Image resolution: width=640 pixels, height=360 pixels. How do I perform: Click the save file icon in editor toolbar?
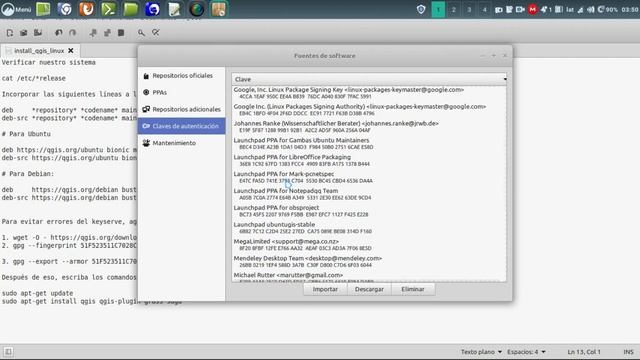38,33
